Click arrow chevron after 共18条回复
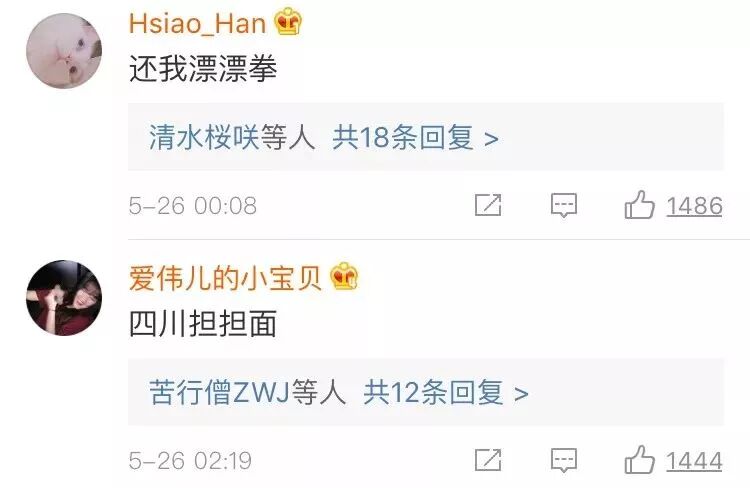750x488 pixels. pos(491,140)
